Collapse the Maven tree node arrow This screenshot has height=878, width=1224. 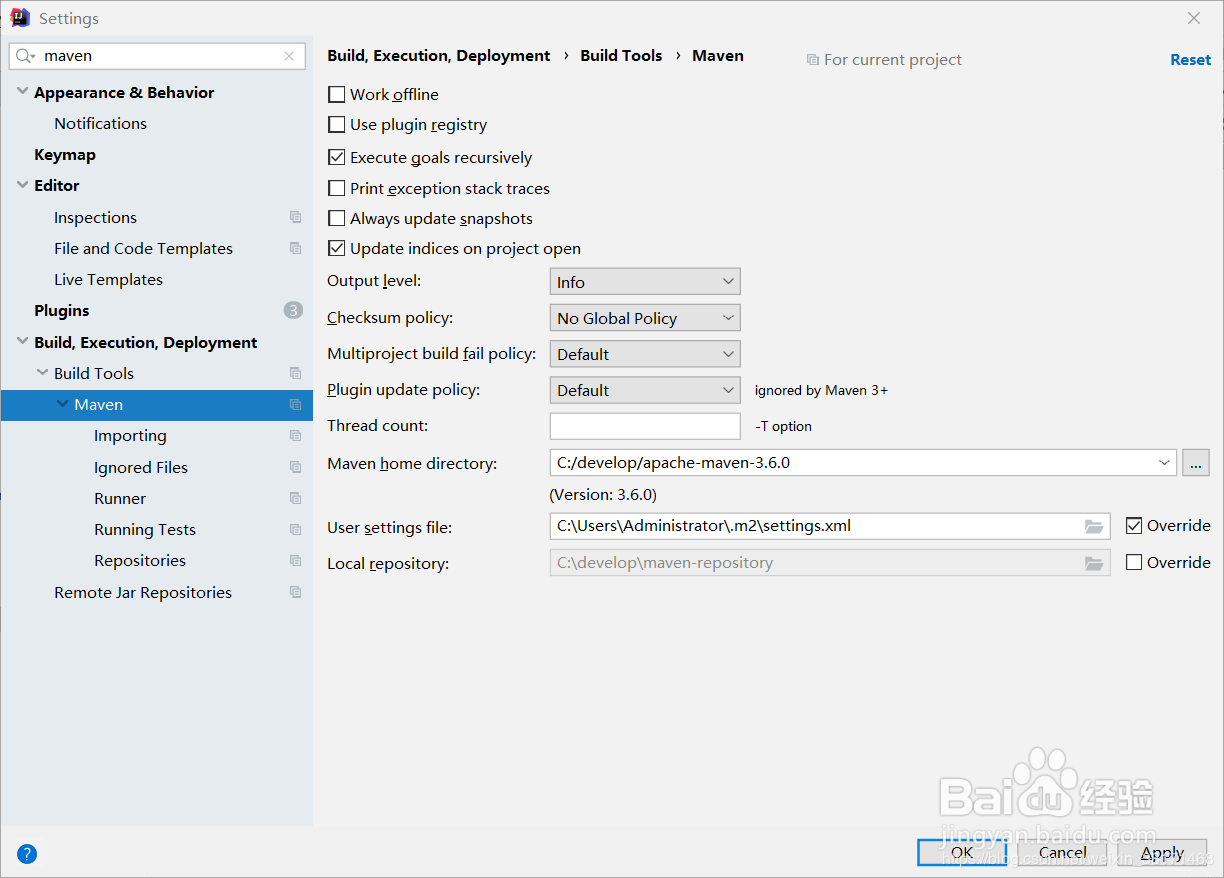click(x=63, y=404)
